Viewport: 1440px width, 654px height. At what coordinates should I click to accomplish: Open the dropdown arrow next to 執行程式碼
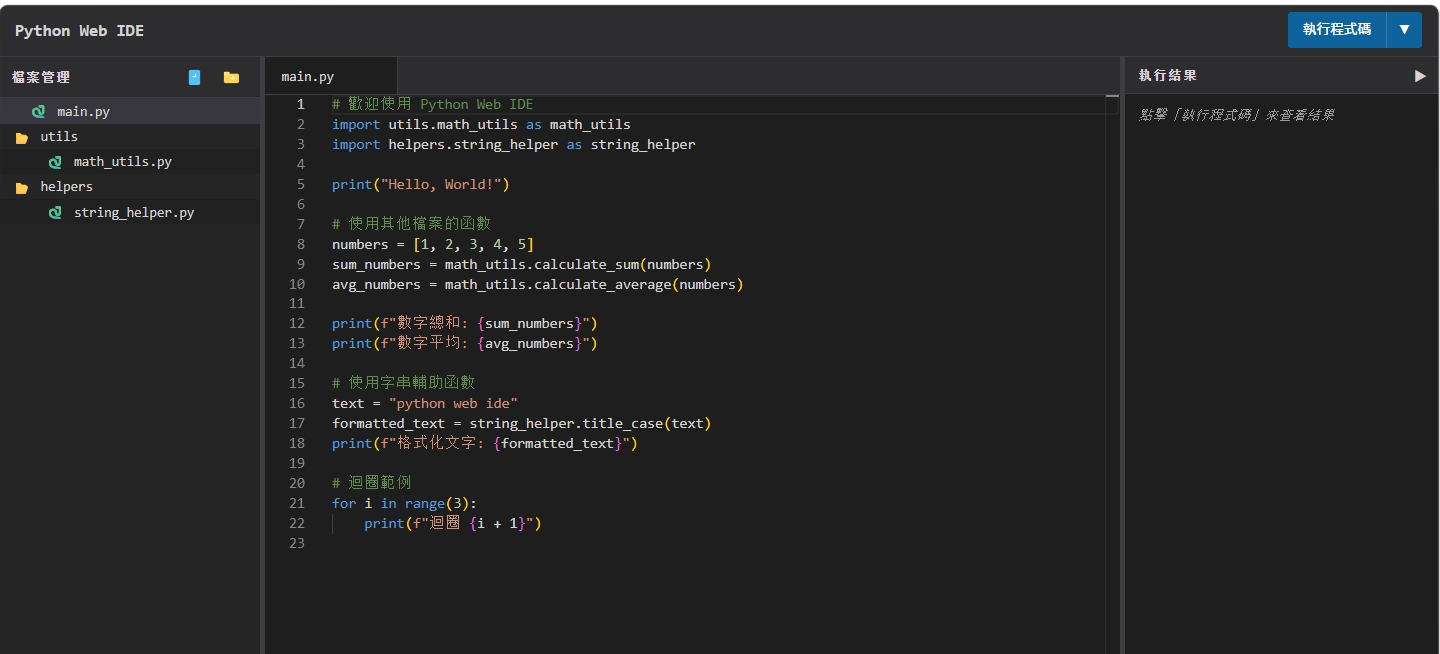1404,29
